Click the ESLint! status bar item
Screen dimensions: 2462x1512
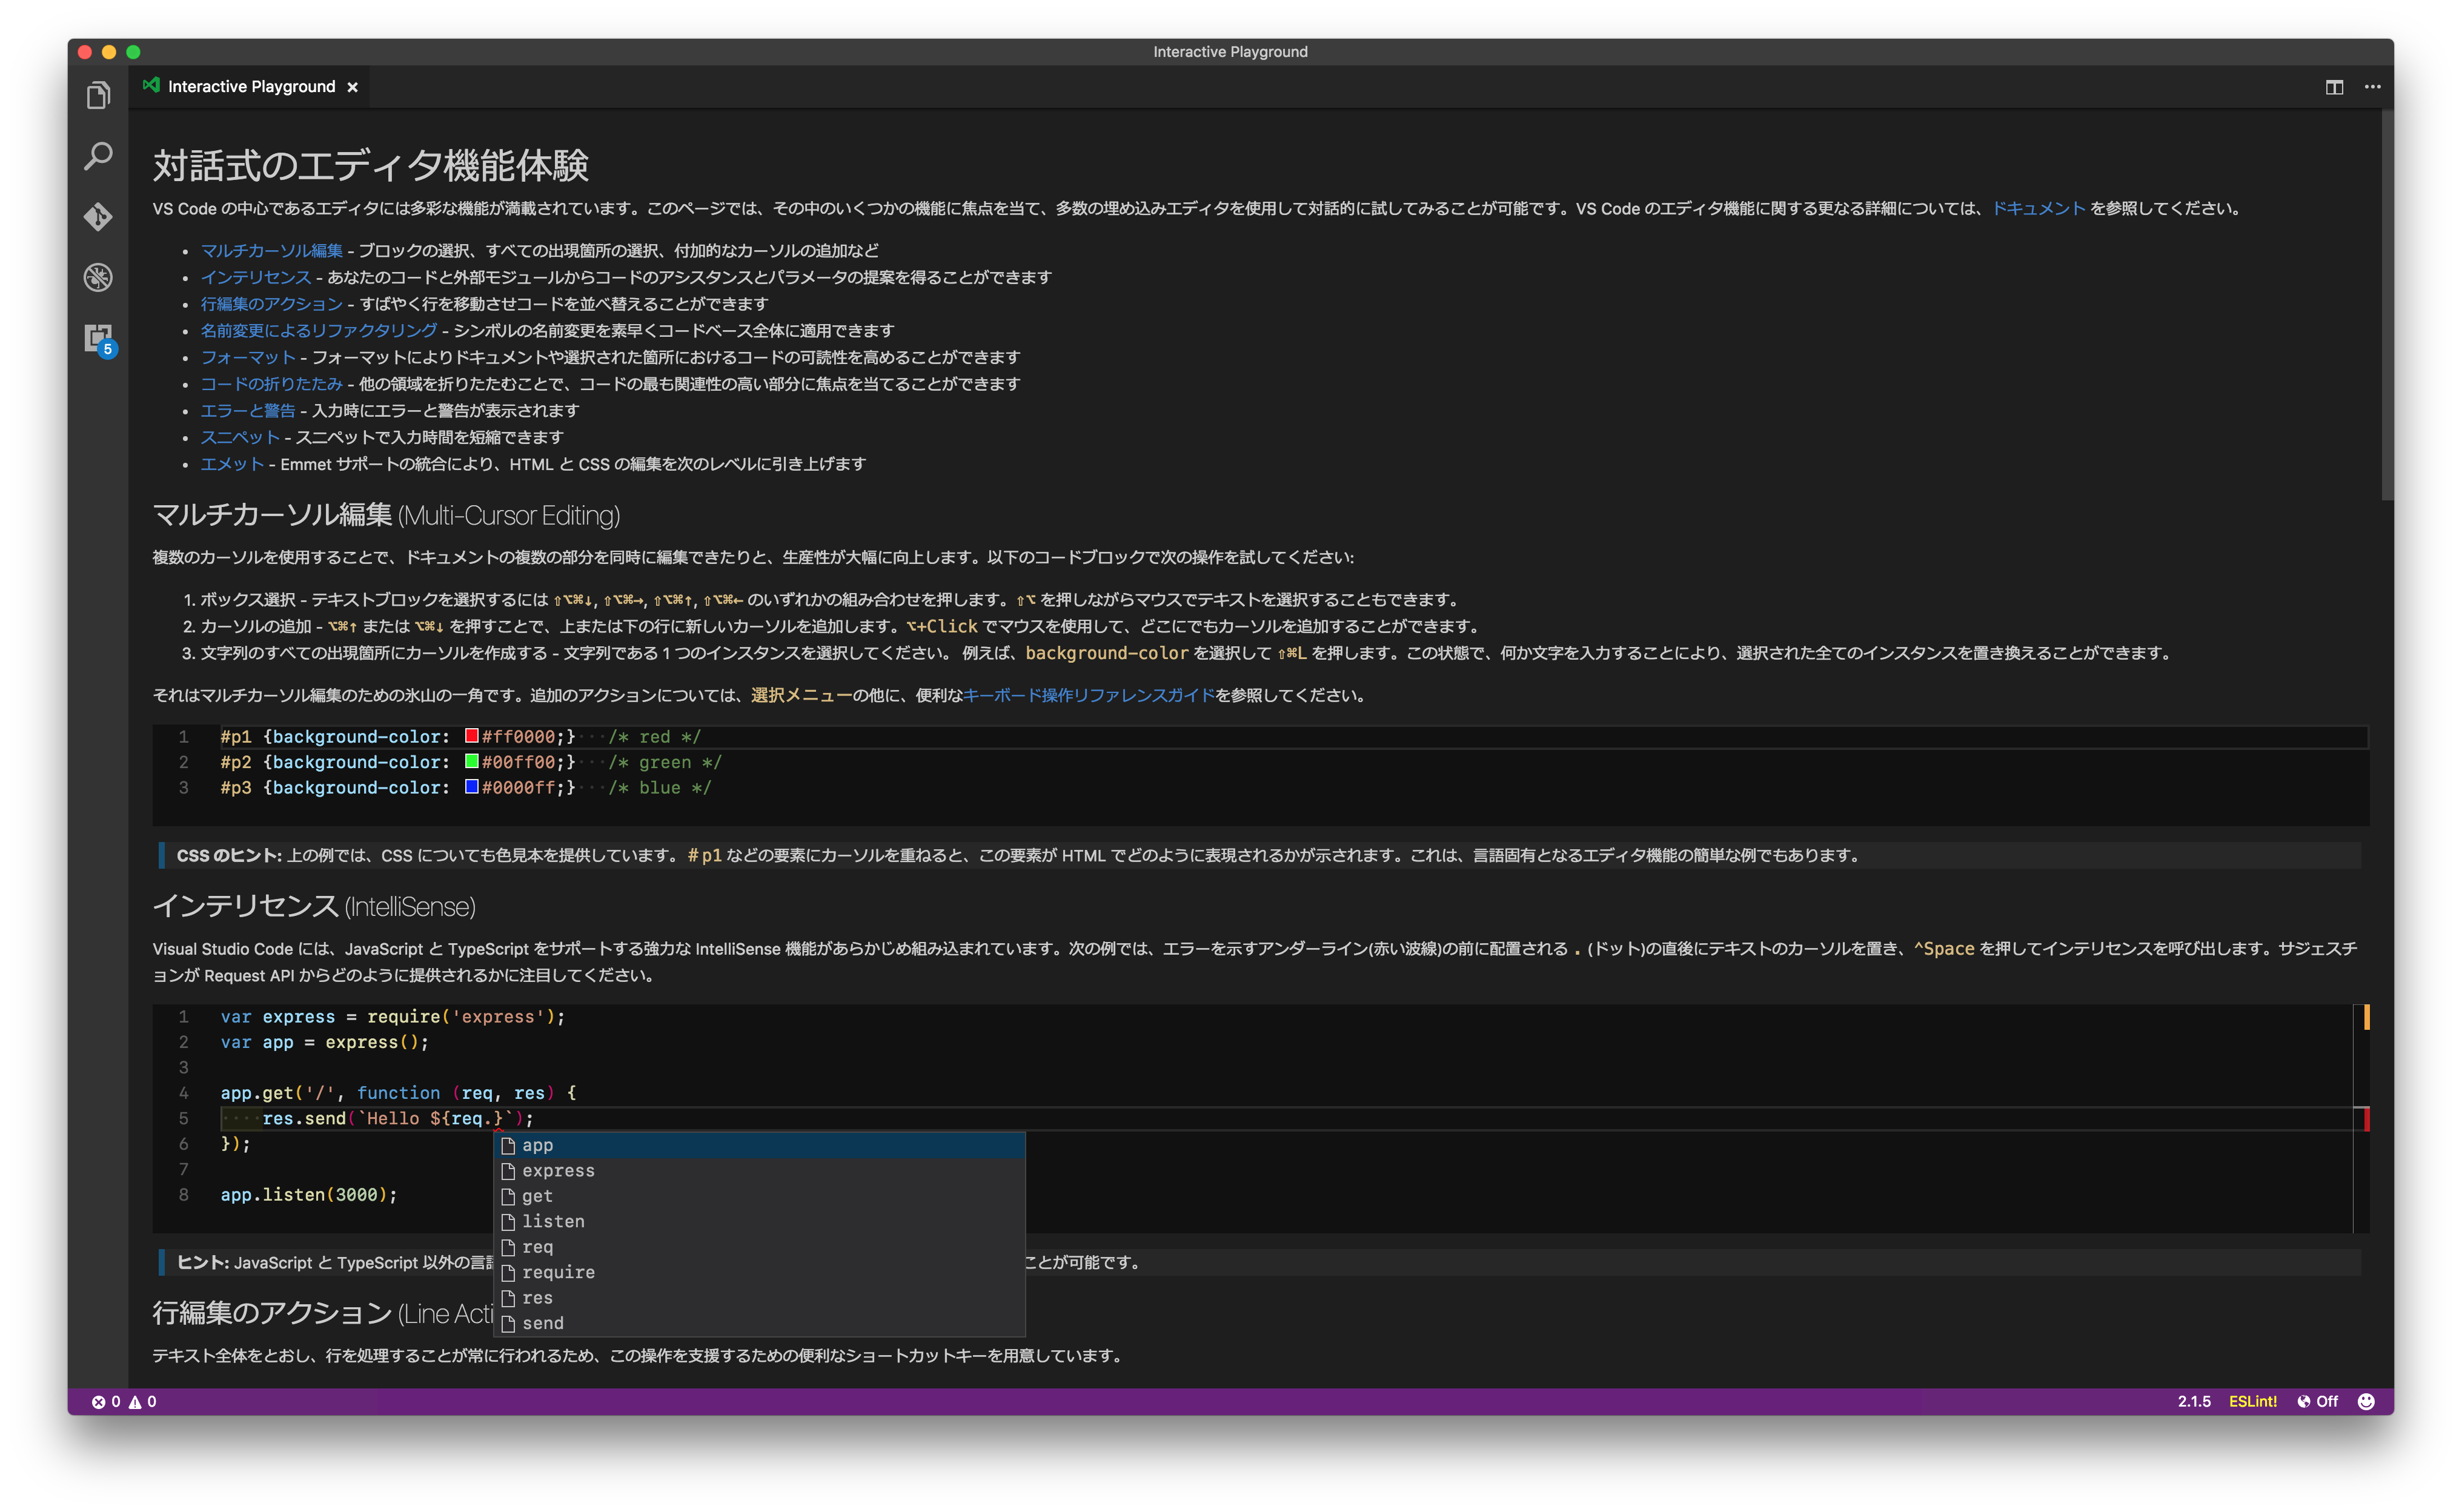click(2252, 1401)
